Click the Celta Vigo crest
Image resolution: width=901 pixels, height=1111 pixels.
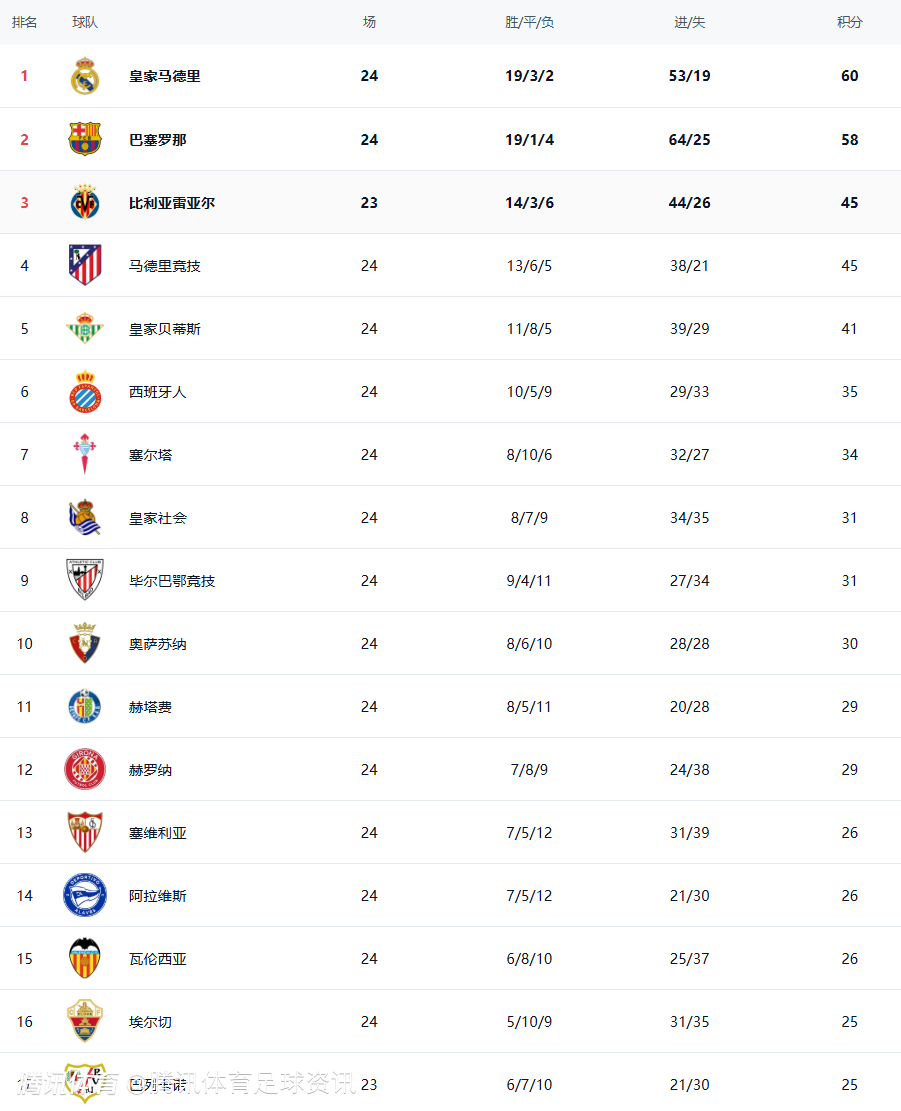(x=85, y=454)
